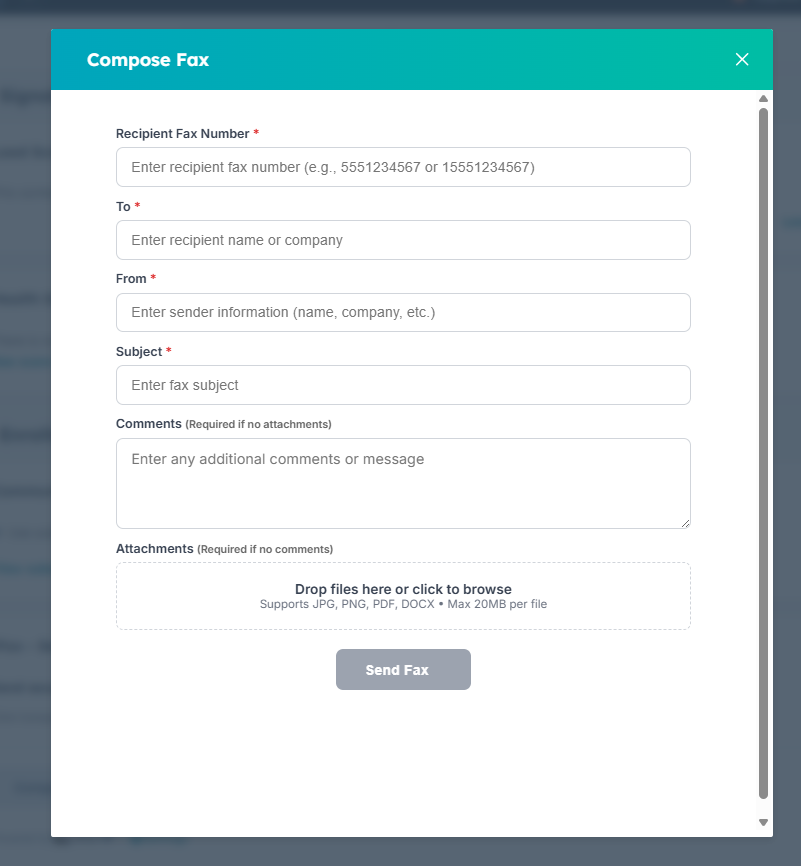Focus the Comments text area
The width and height of the screenshot is (801, 866).
[403, 483]
